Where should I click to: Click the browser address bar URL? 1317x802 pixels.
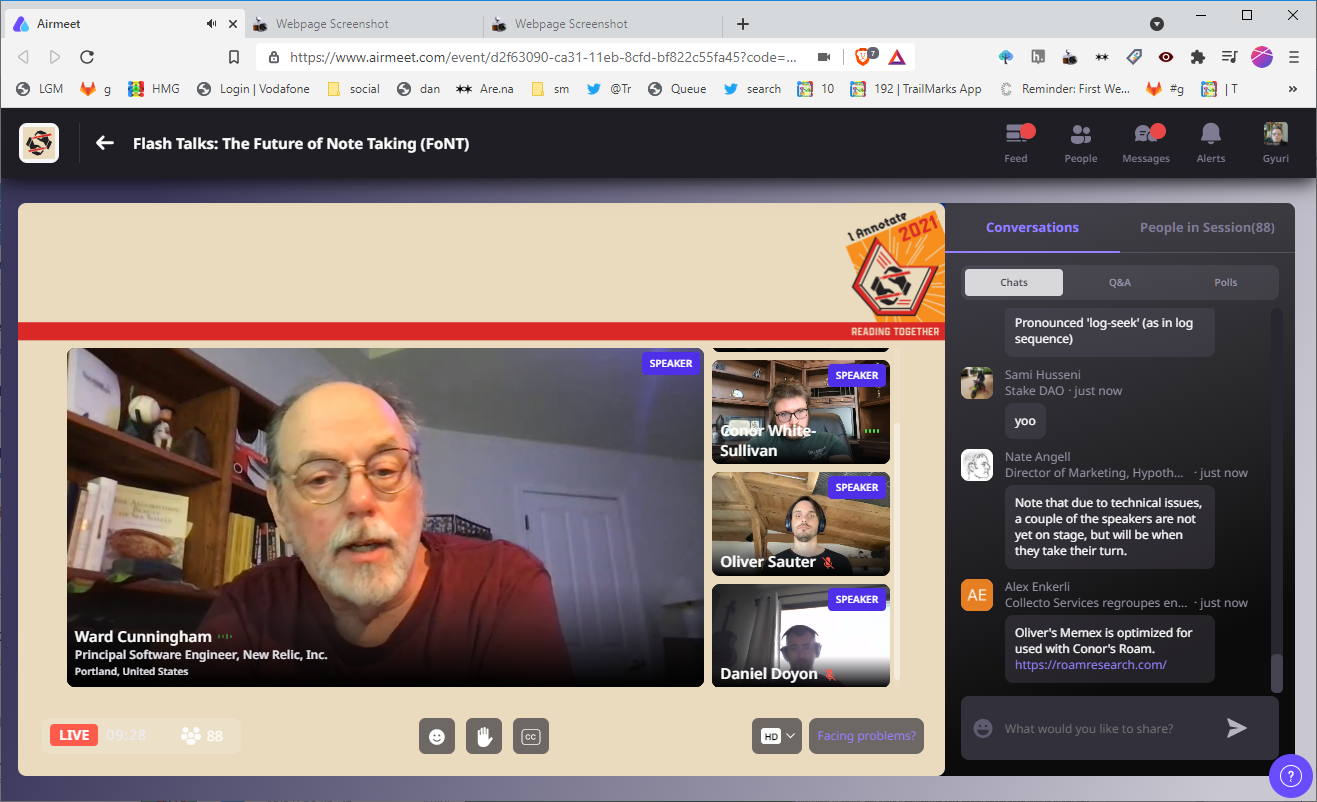(x=543, y=57)
